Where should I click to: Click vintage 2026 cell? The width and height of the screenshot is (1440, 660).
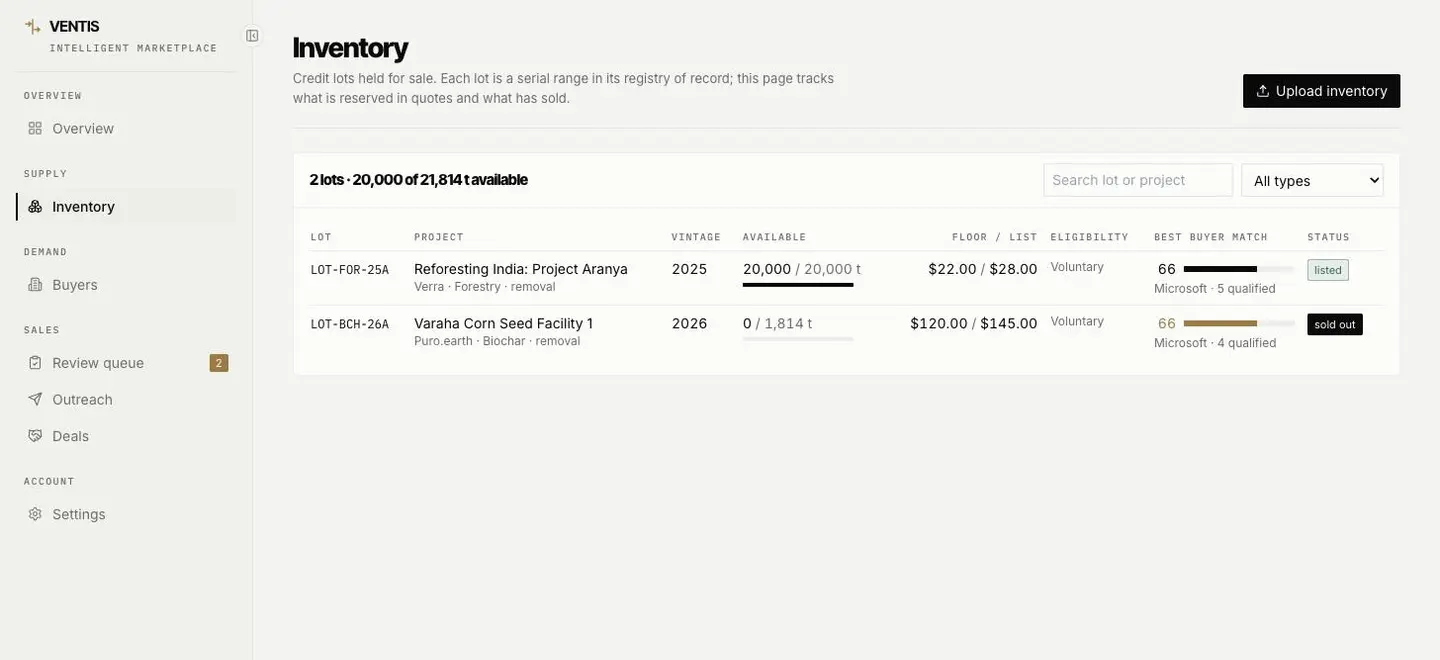(x=689, y=323)
